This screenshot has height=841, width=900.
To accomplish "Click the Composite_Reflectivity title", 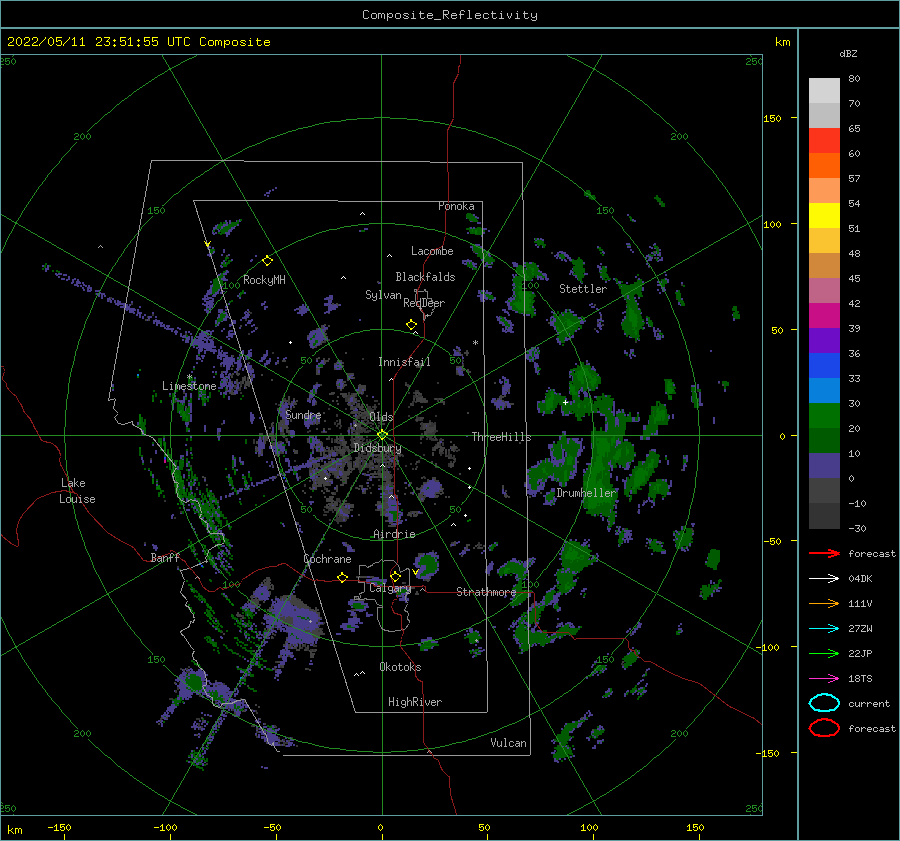I will pyautogui.click(x=450, y=15).
